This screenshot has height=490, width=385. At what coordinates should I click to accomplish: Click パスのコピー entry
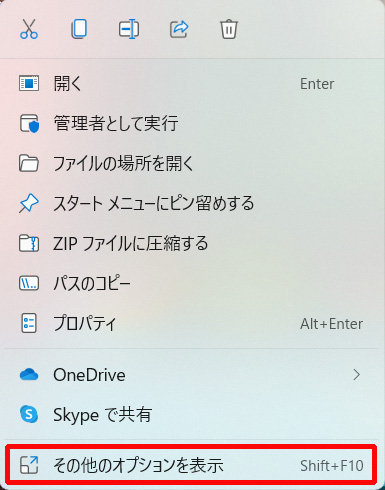[192, 283]
